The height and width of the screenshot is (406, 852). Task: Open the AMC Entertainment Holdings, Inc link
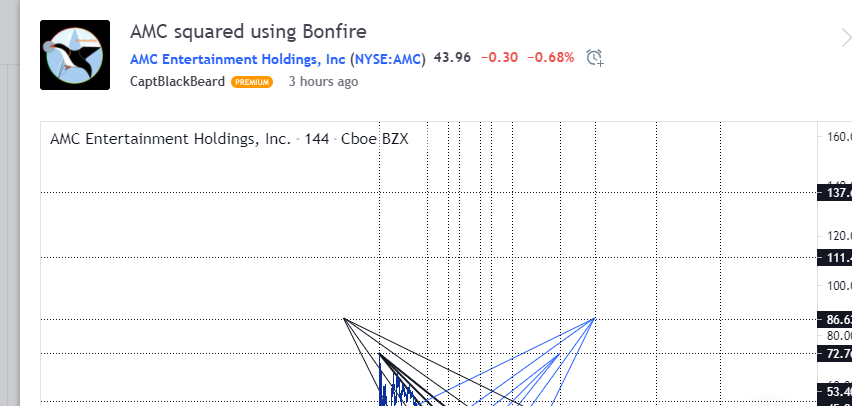point(238,58)
